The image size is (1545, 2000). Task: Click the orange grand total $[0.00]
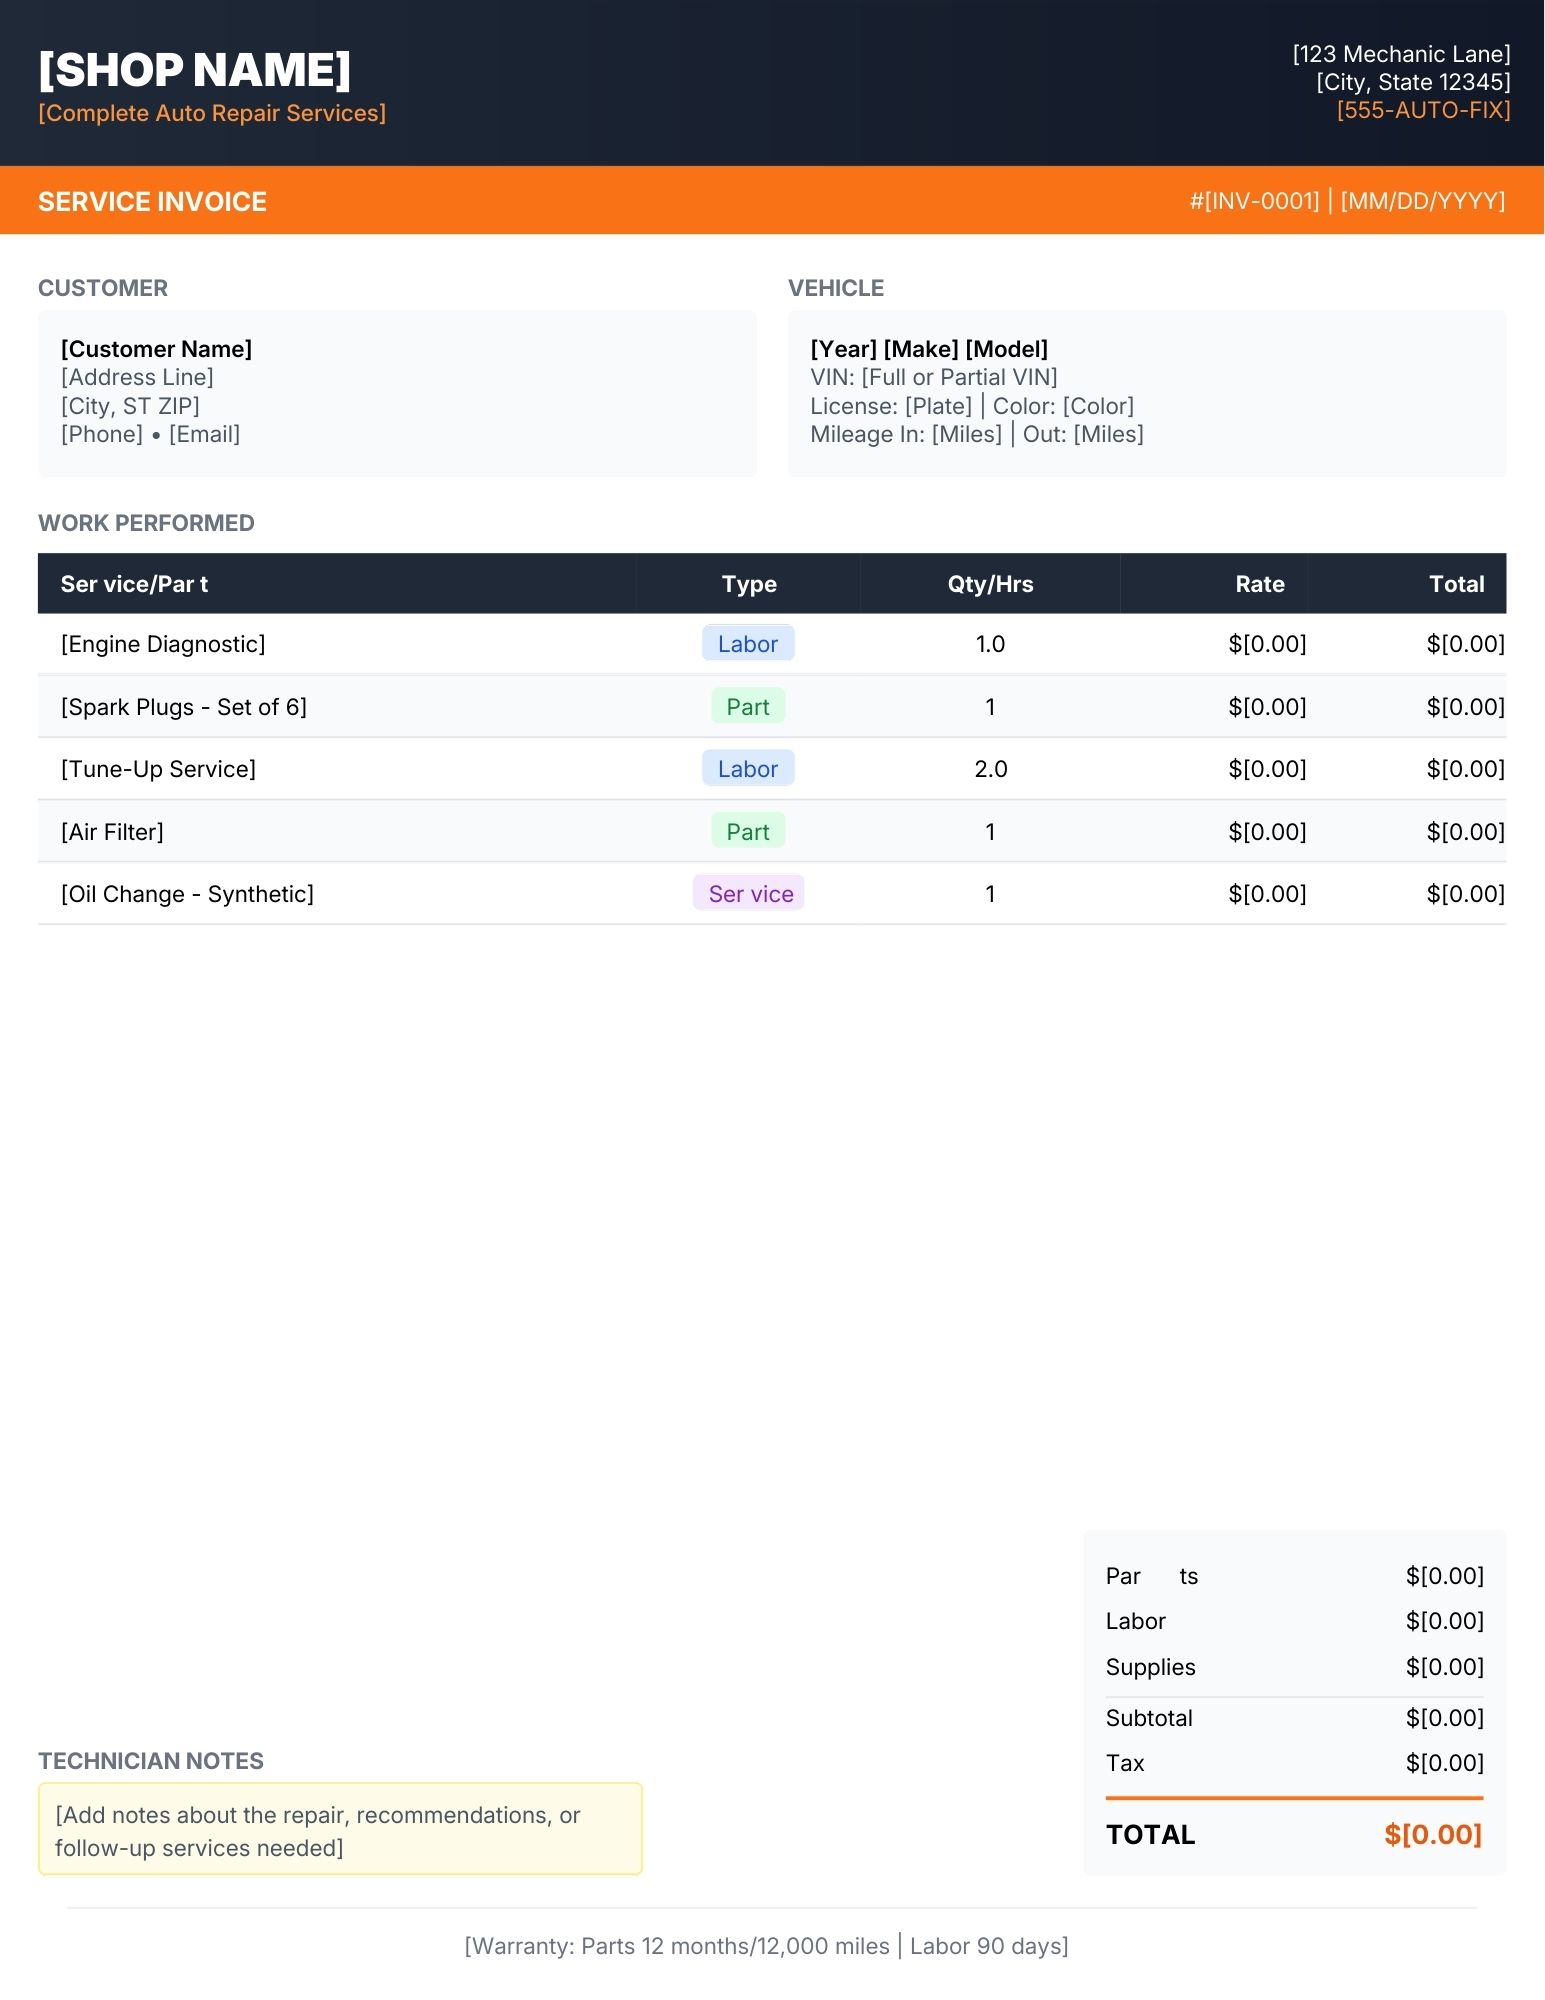coord(1433,1834)
